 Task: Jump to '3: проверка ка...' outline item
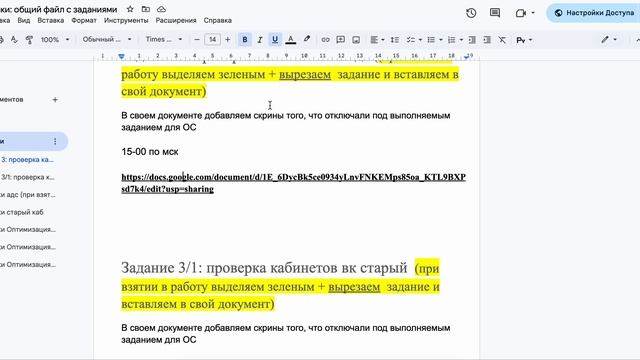[x=27, y=160]
